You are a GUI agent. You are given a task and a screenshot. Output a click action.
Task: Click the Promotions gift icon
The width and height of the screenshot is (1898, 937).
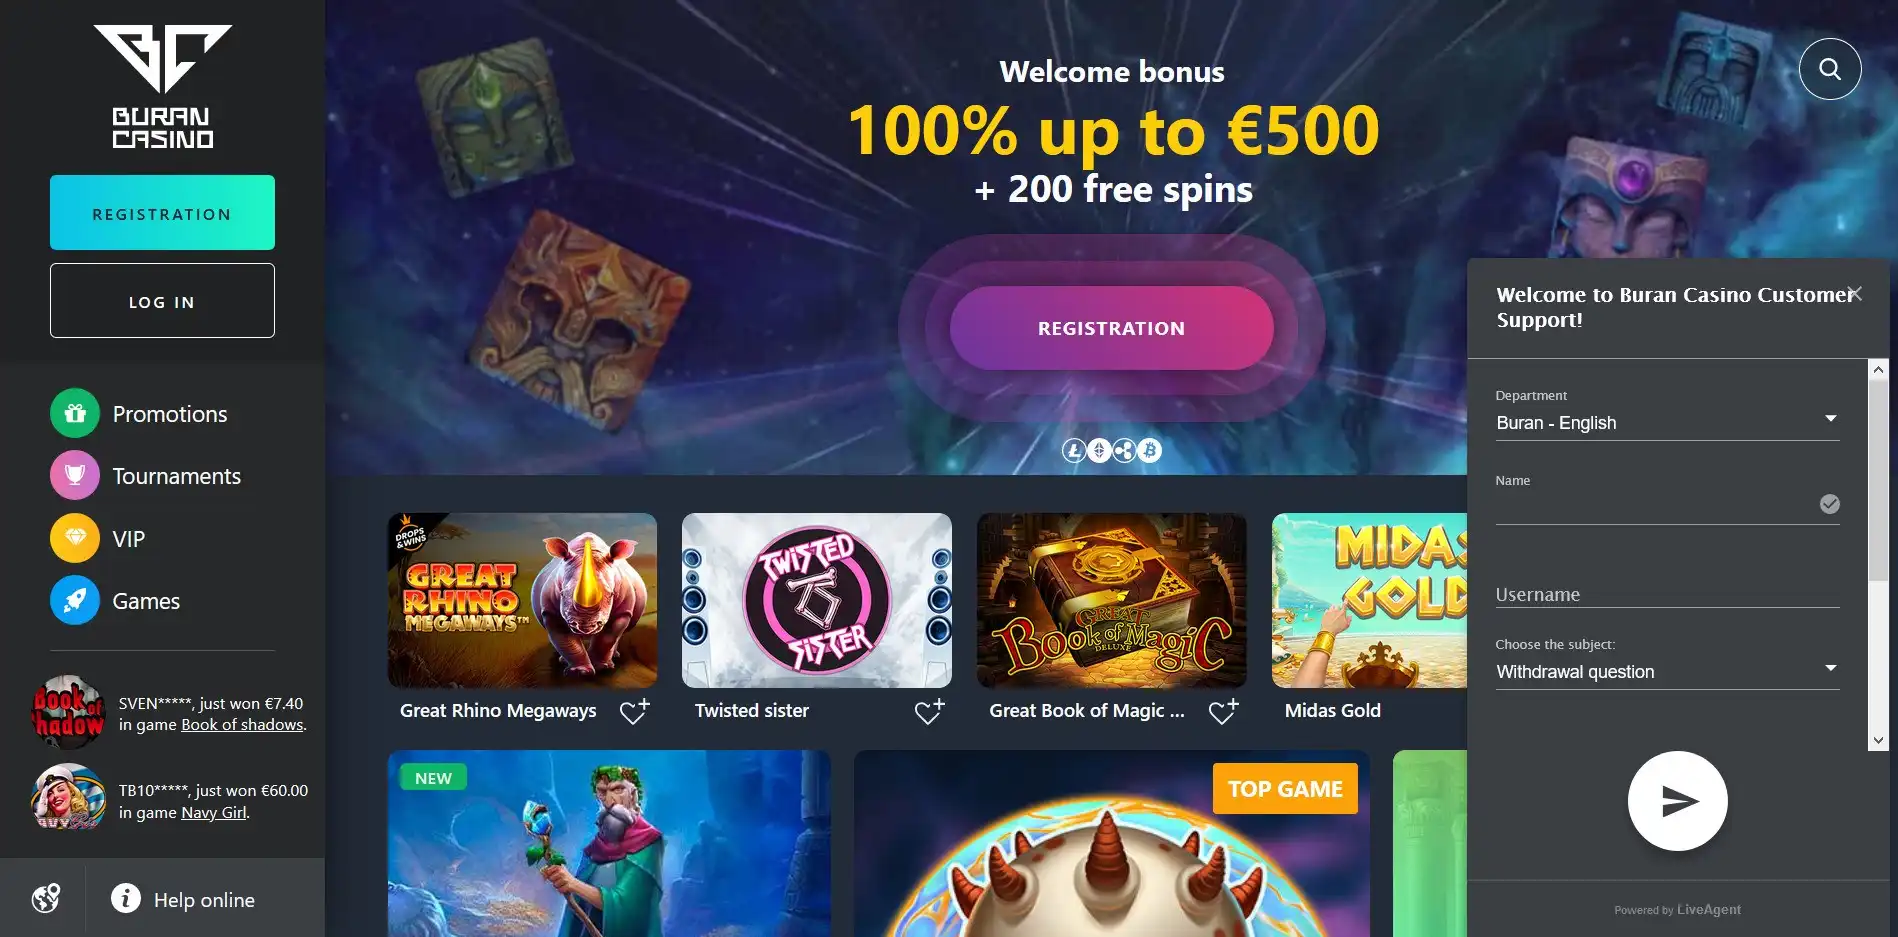(x=75, y=413)
